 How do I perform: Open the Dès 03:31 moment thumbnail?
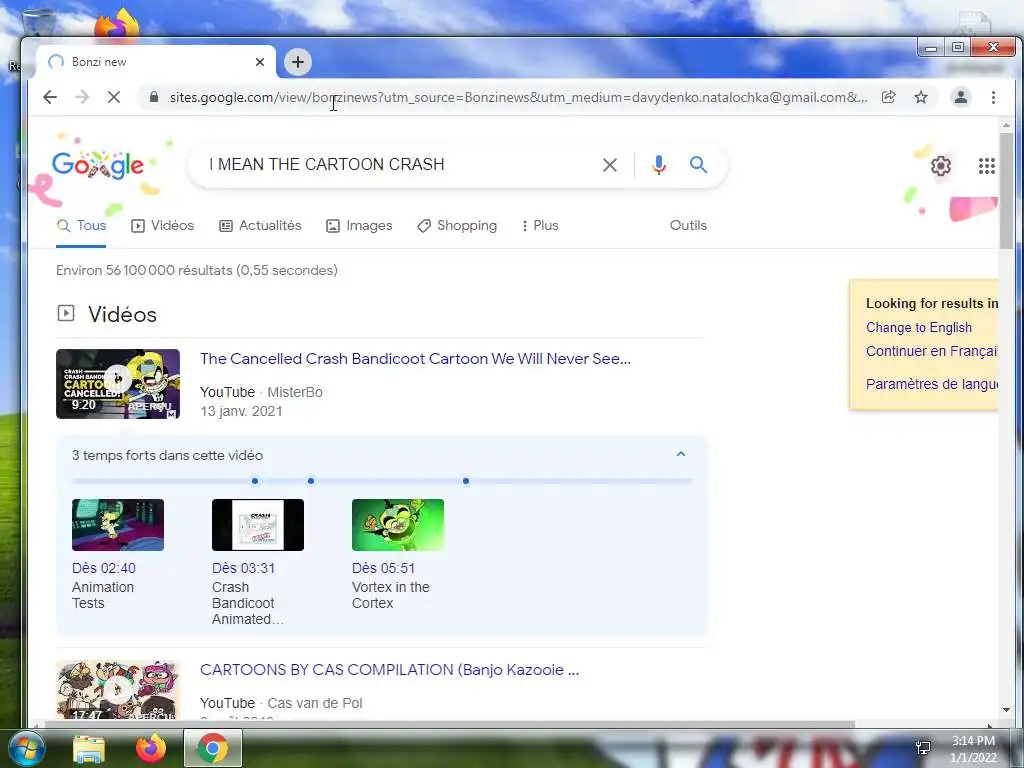[x=258, y=525]
